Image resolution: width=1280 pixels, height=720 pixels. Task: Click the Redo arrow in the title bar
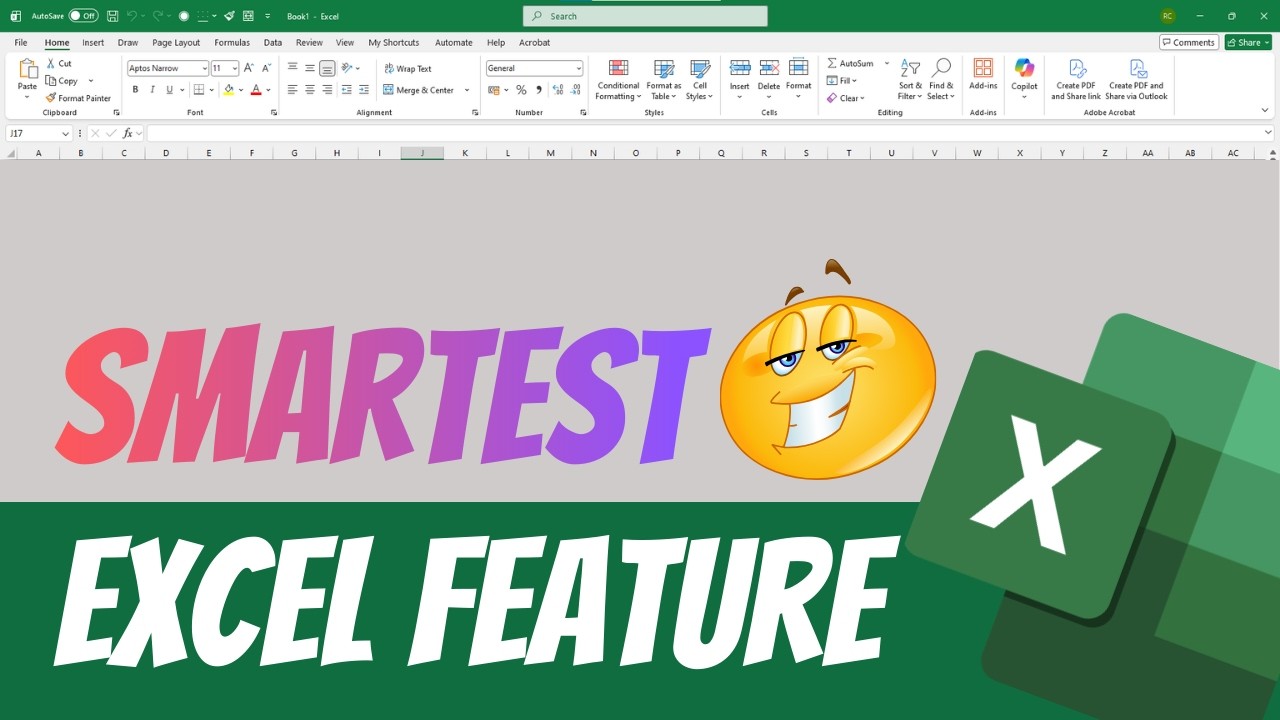(x=157, y=16)
